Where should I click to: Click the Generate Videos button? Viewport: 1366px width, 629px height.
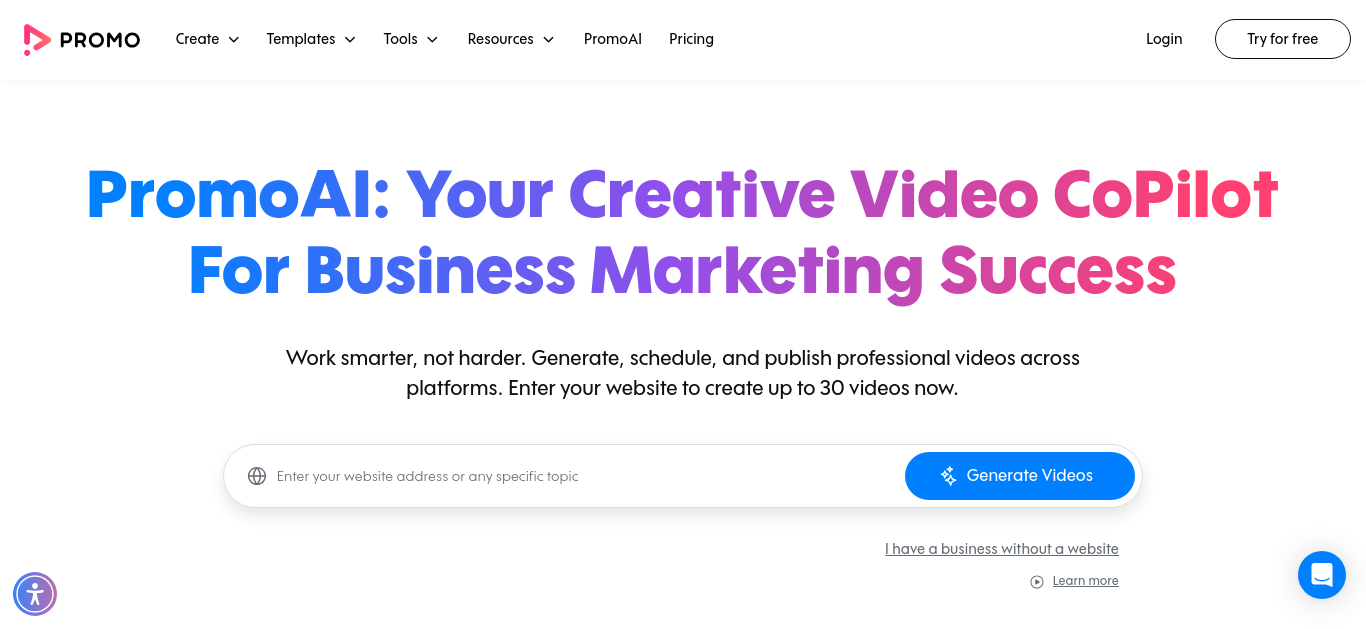click(x=1020, y=476)
